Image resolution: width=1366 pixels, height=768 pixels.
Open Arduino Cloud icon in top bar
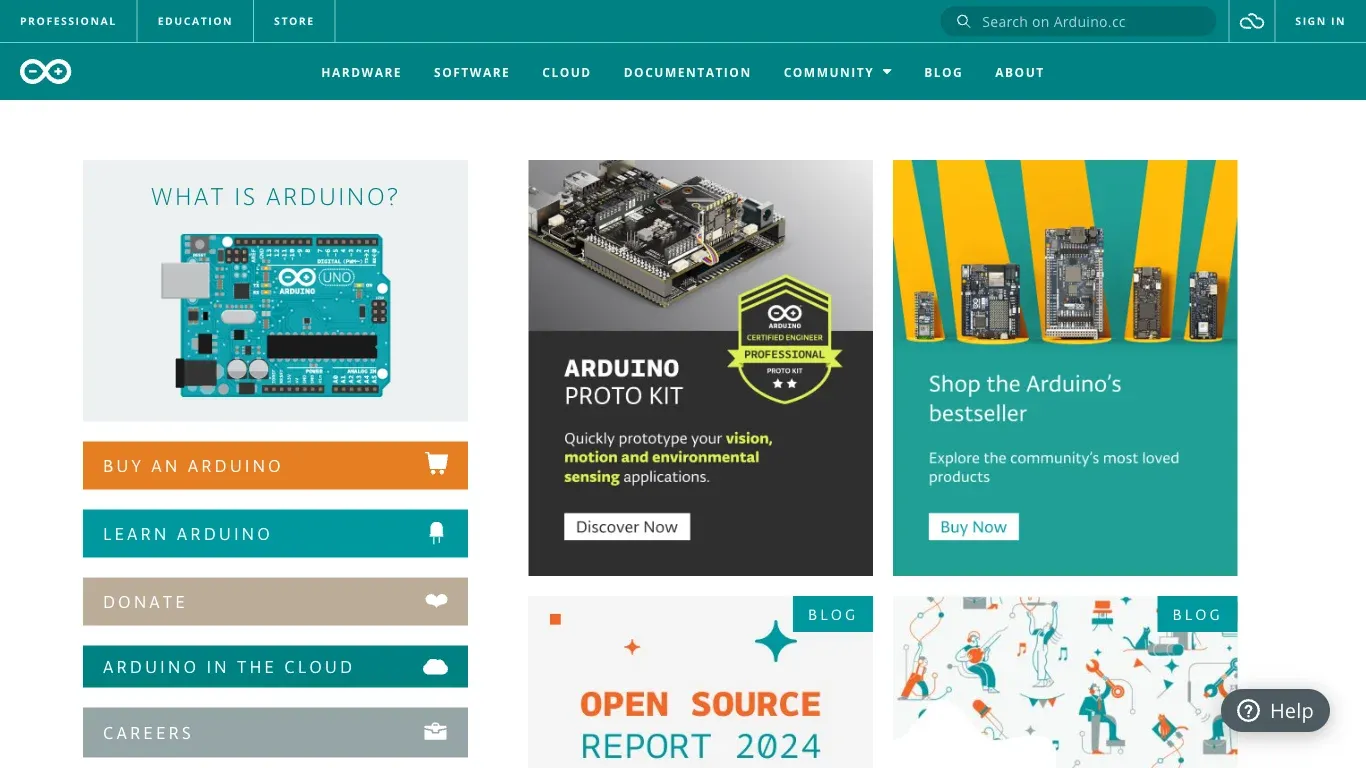1252,21
